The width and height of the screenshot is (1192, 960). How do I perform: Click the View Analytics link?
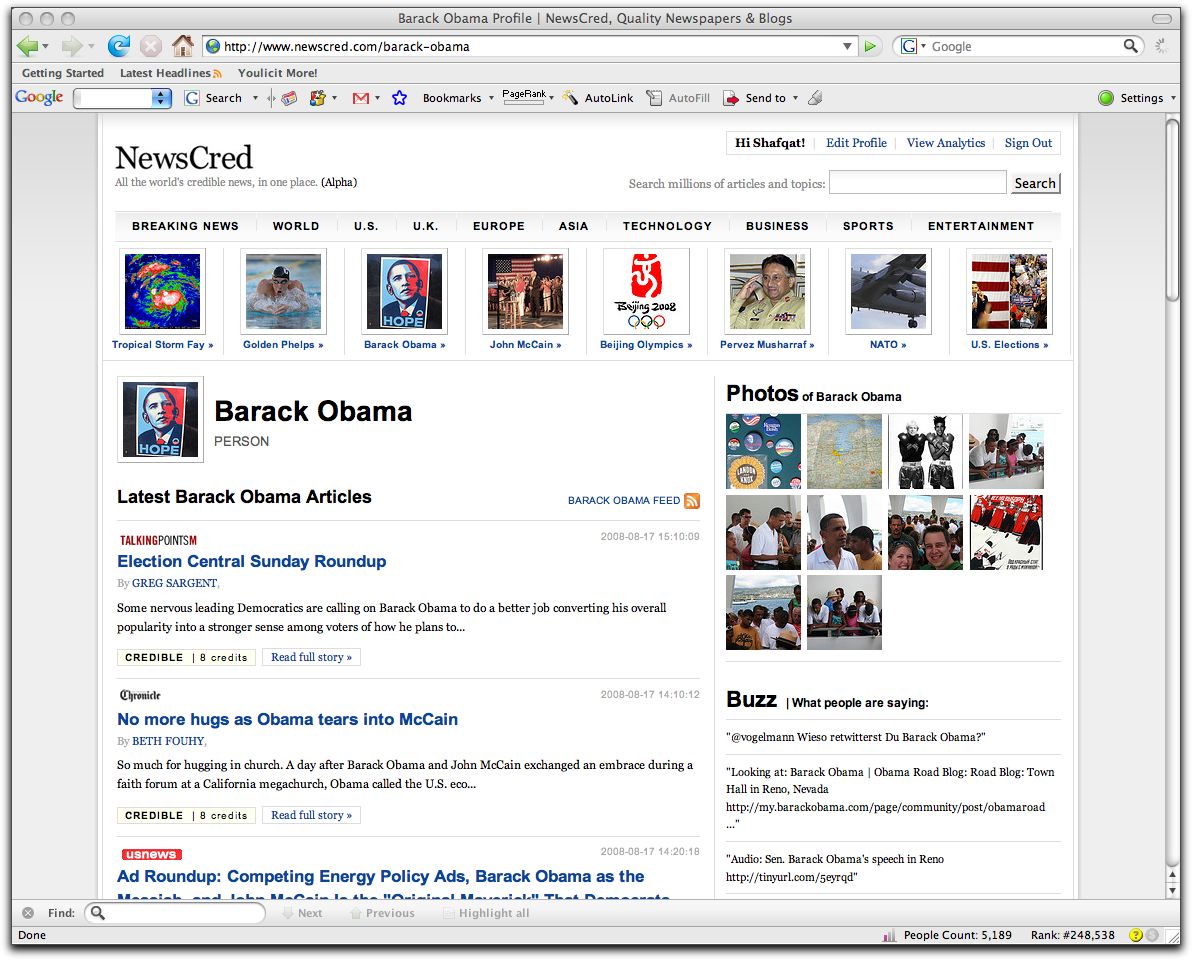coord(946,143)
